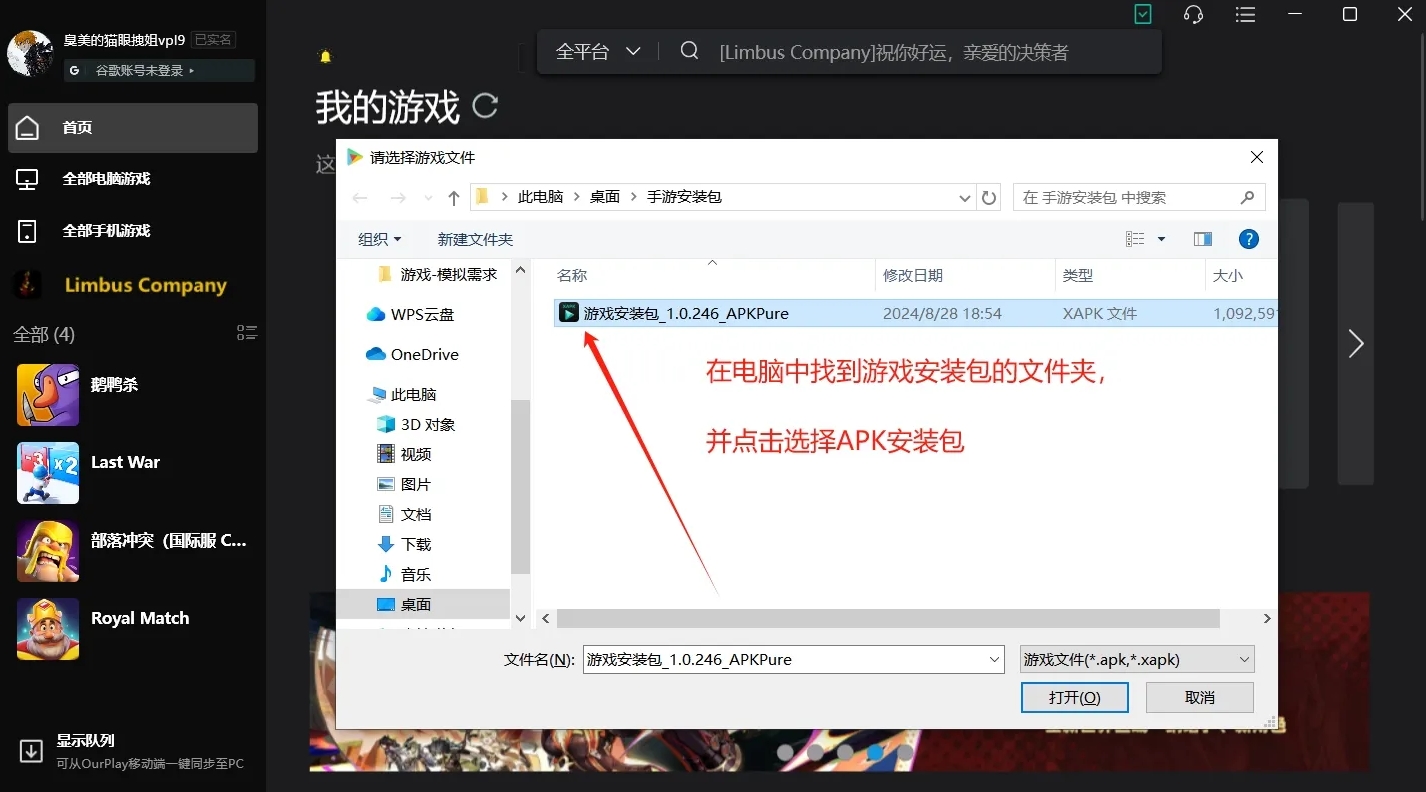
Task: Open 全部电脑游戏 in sidebar
Action: pyautogui.click(x=133, y=179)
